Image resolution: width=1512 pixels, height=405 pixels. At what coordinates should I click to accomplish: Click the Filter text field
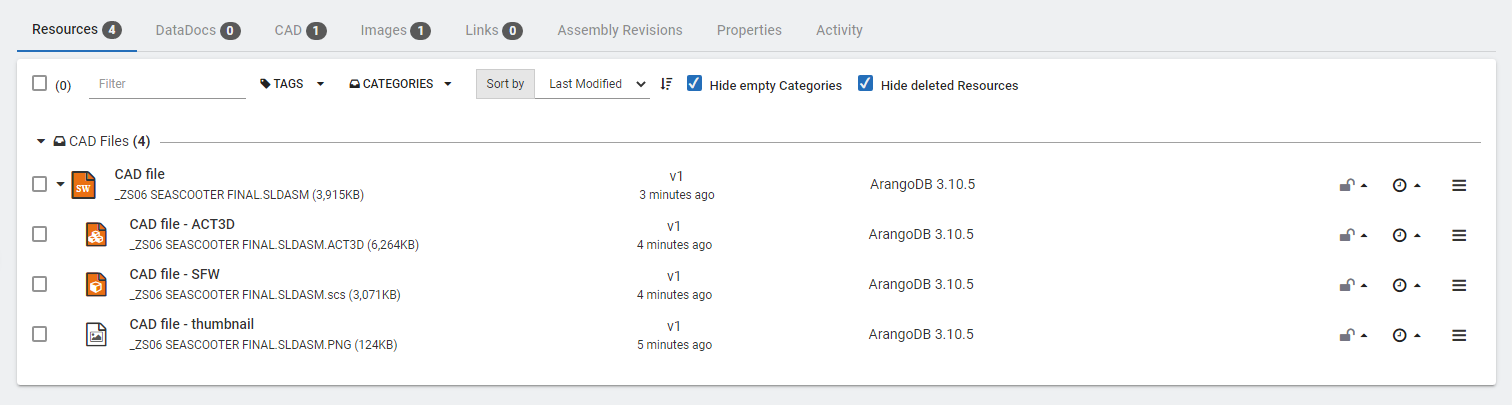pos(167,84)
